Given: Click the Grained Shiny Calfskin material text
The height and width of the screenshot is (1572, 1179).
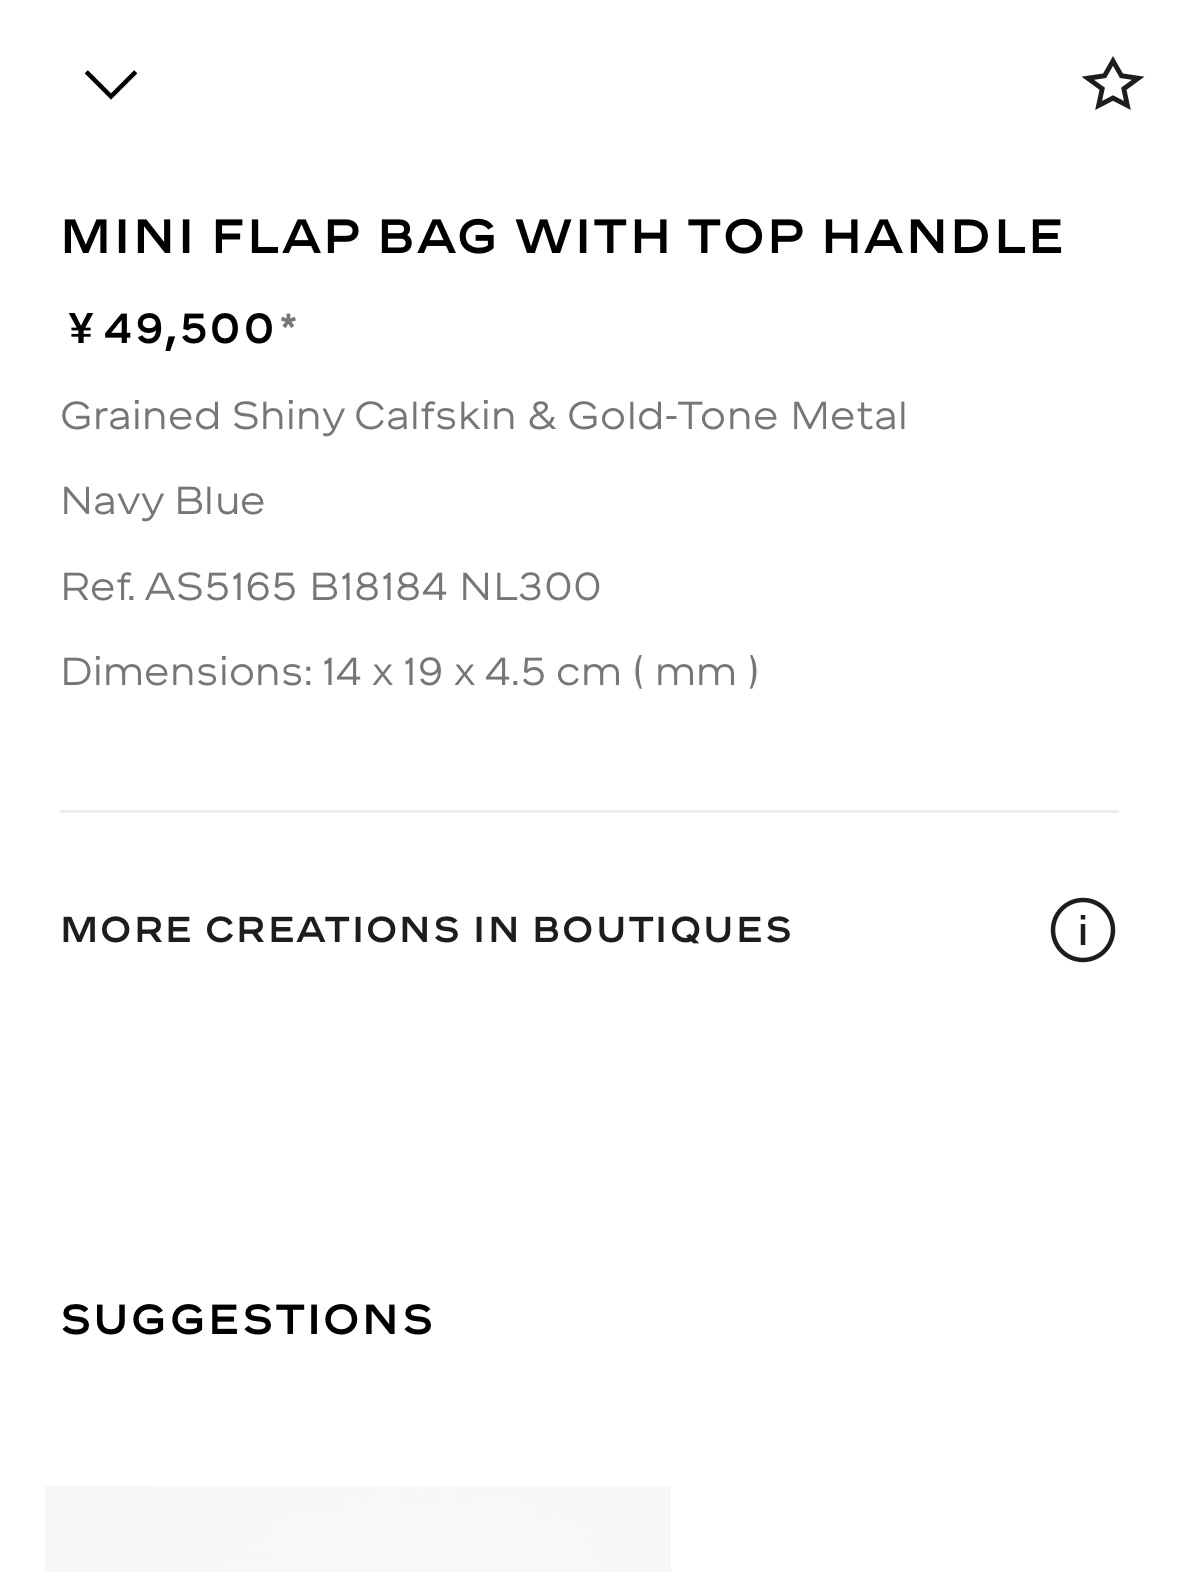Looking at the screenshot, I should click(288, 416).
